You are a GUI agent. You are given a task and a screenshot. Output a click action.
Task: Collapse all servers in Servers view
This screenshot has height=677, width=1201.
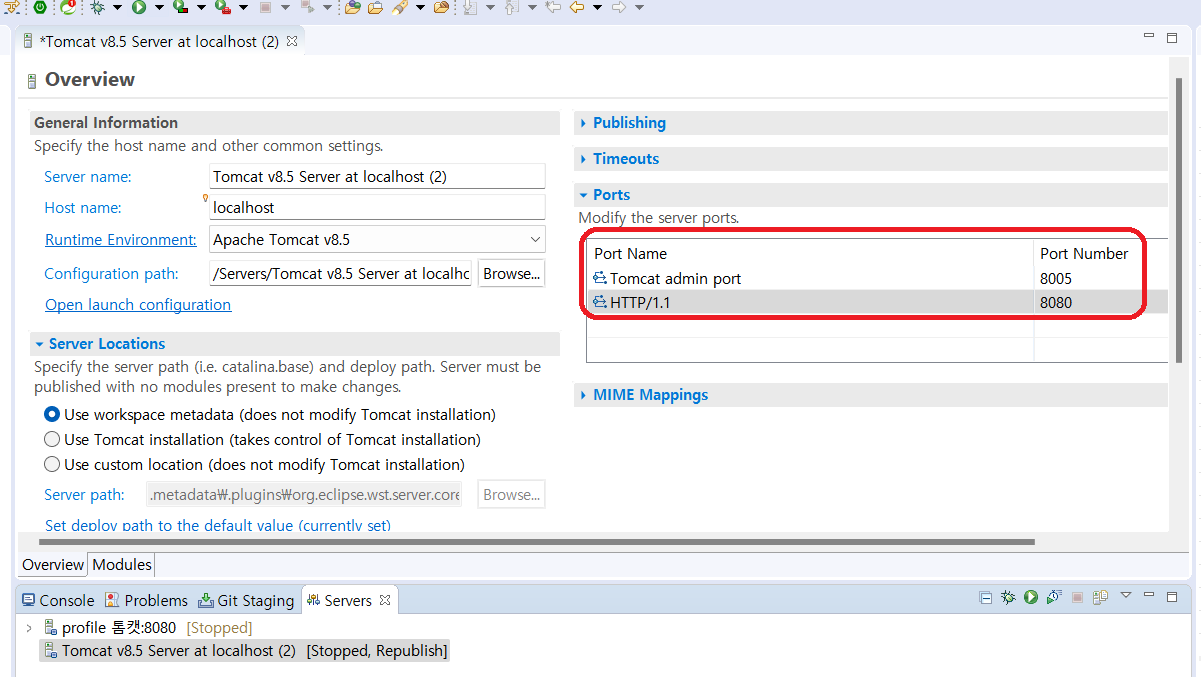(986, 597)
